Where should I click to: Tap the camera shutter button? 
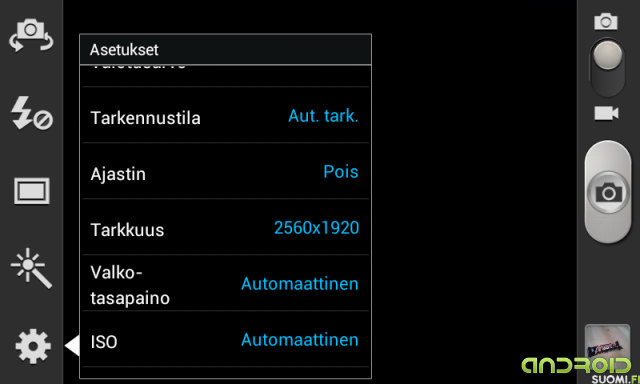[x=608, y=192]
